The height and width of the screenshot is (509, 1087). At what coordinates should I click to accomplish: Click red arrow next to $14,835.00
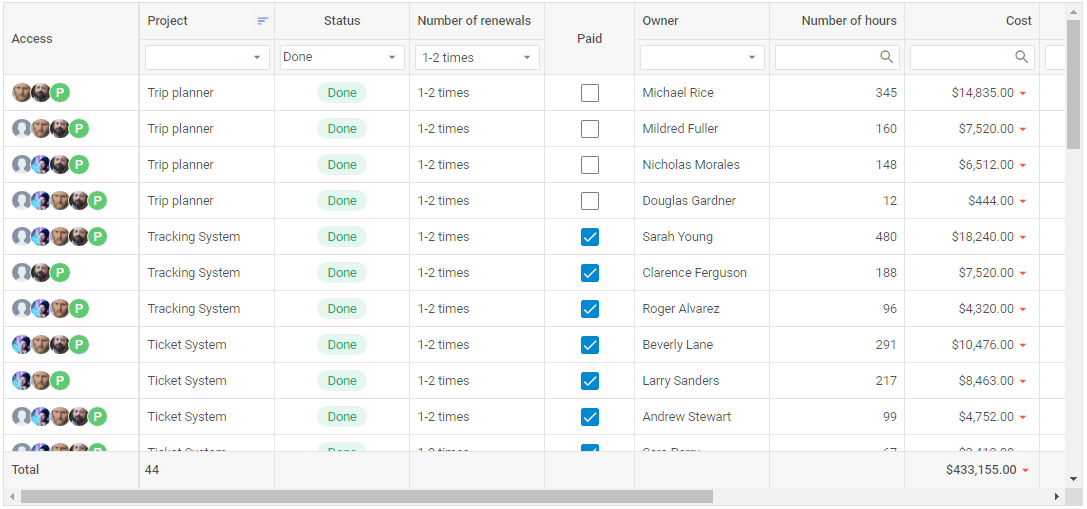click(x=1023, y=94)
